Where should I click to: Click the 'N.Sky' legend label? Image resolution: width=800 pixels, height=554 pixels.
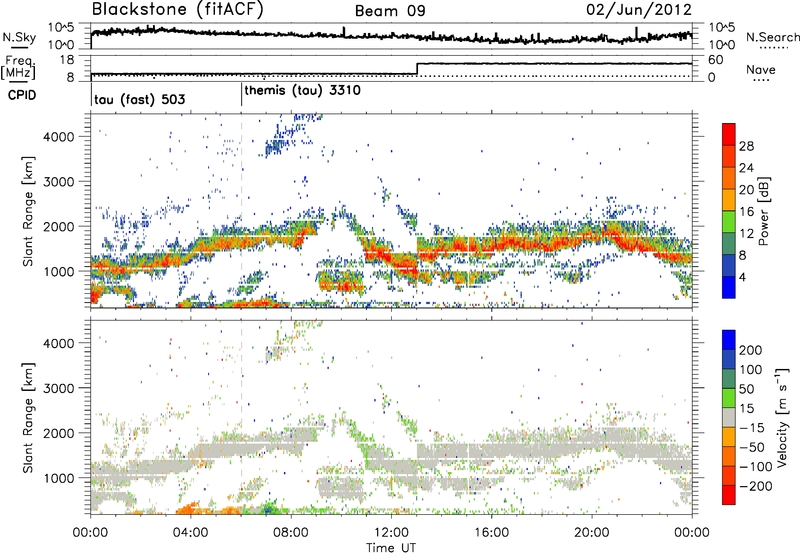pyautogui.click(x=19, y=37)
